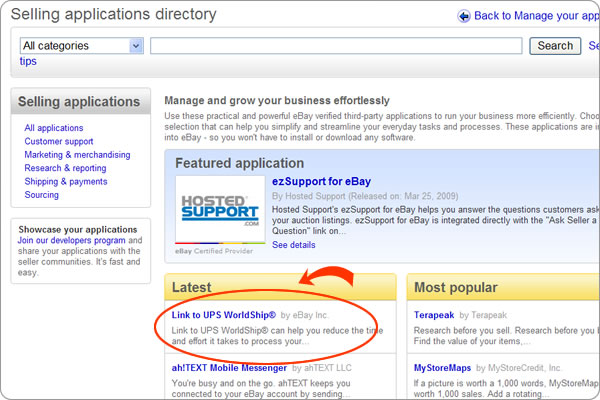The height and width of the screenshot is (400, 600).
Task: Open the Join our developers program link
Action: point(72,240)
